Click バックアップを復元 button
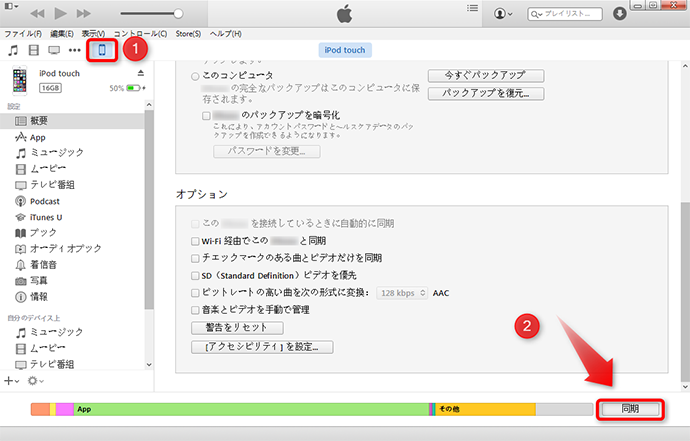Image resolution: width=690 pixels, height=441 pixels. pyautogui.click(x=486, y=93)
